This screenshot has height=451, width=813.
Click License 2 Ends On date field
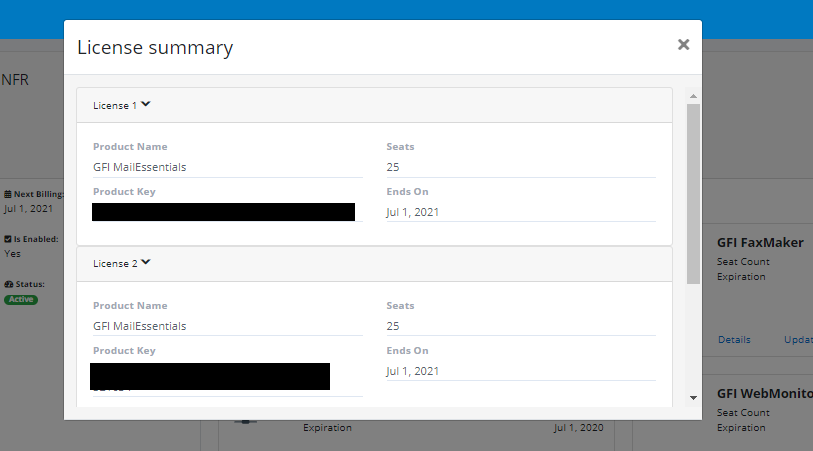pyautogui.click(x=521, y=371)
